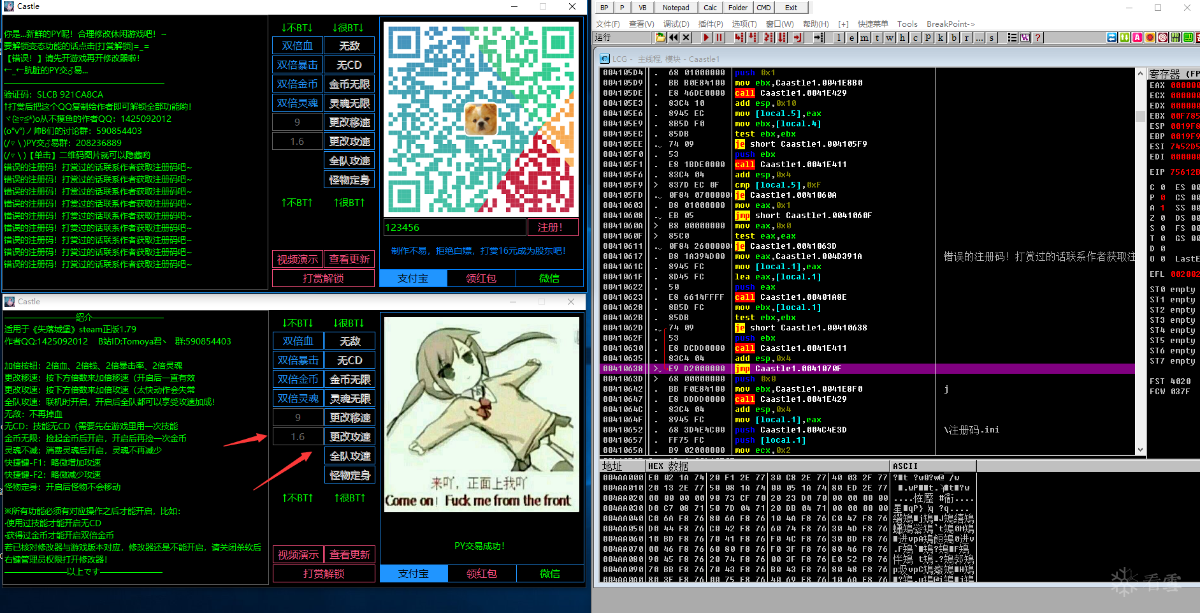Open executable modules via 'e' toolbar button

[851, 37]
